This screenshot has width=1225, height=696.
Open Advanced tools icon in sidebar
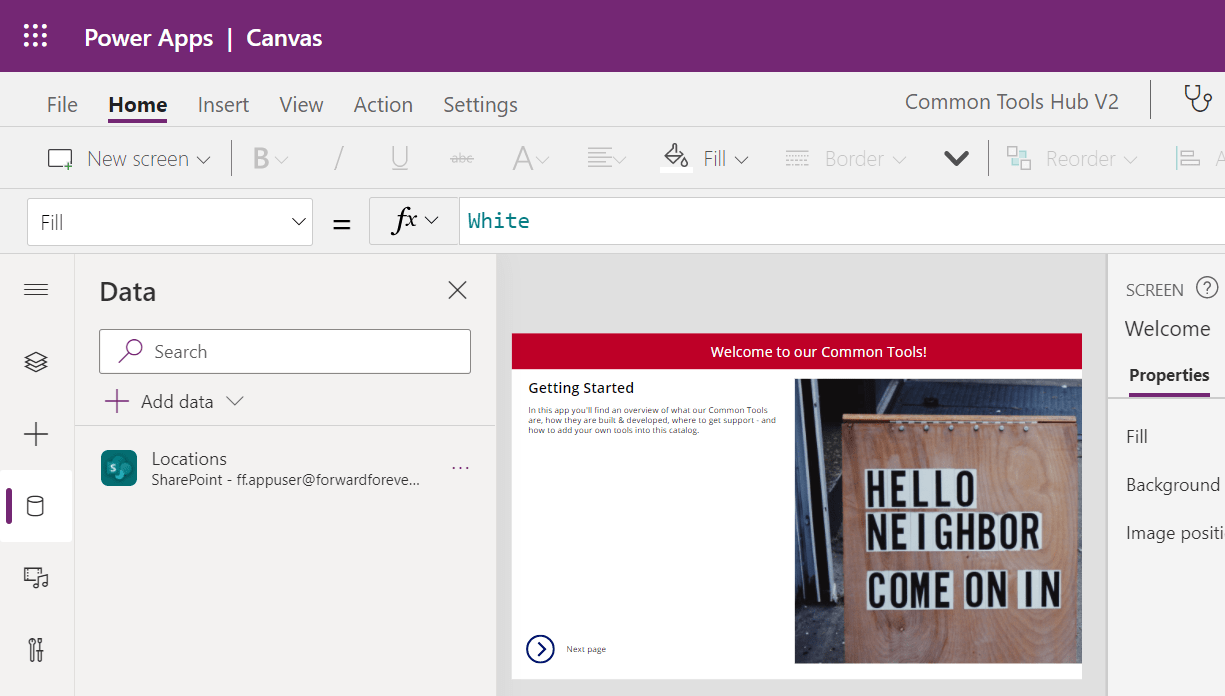tap(36, 650)
